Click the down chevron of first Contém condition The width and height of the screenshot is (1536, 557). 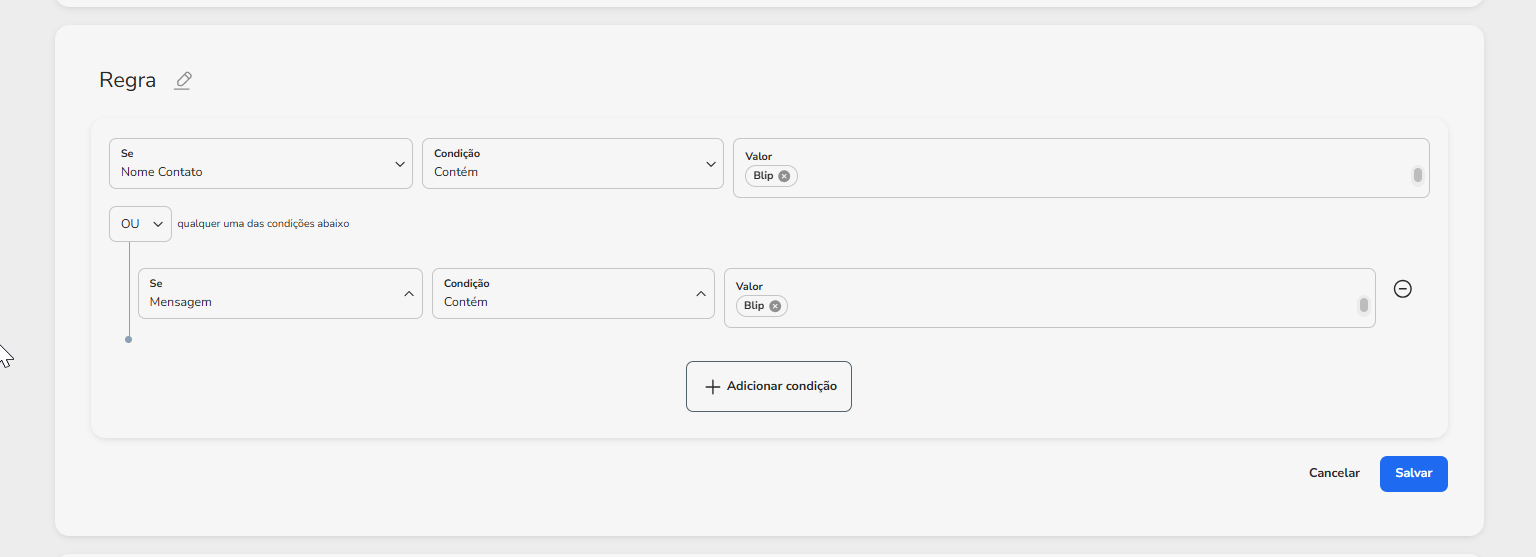pyautogui.click(x=711, y=164)
